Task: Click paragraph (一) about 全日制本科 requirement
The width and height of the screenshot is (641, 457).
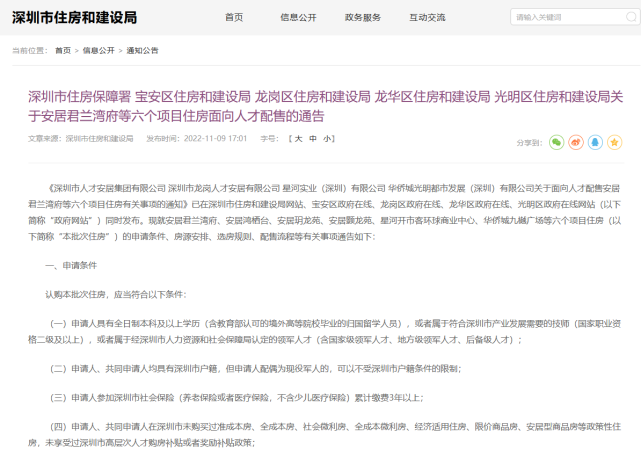Action: pyautogui.click(x=325, y=332)
